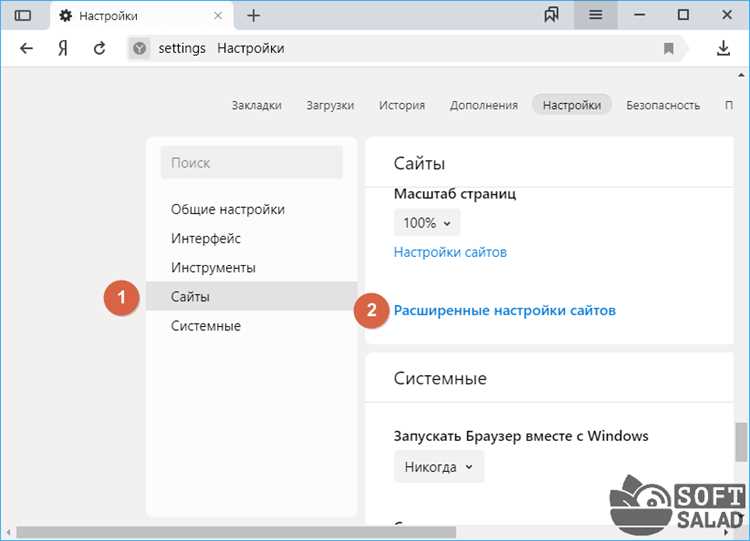Click the horizontal scrollbar thumb
750x541 pixels.
pyautogui.click(x=236, y=532)
